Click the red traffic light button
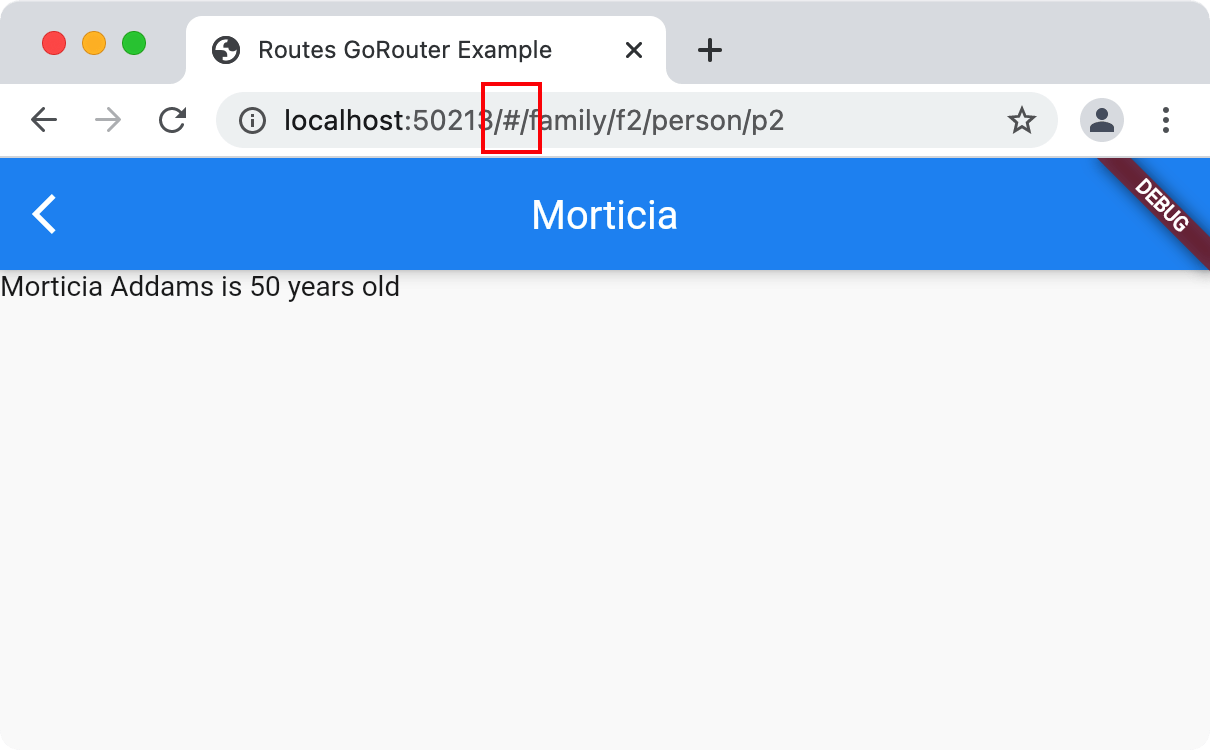 (54, 43)
